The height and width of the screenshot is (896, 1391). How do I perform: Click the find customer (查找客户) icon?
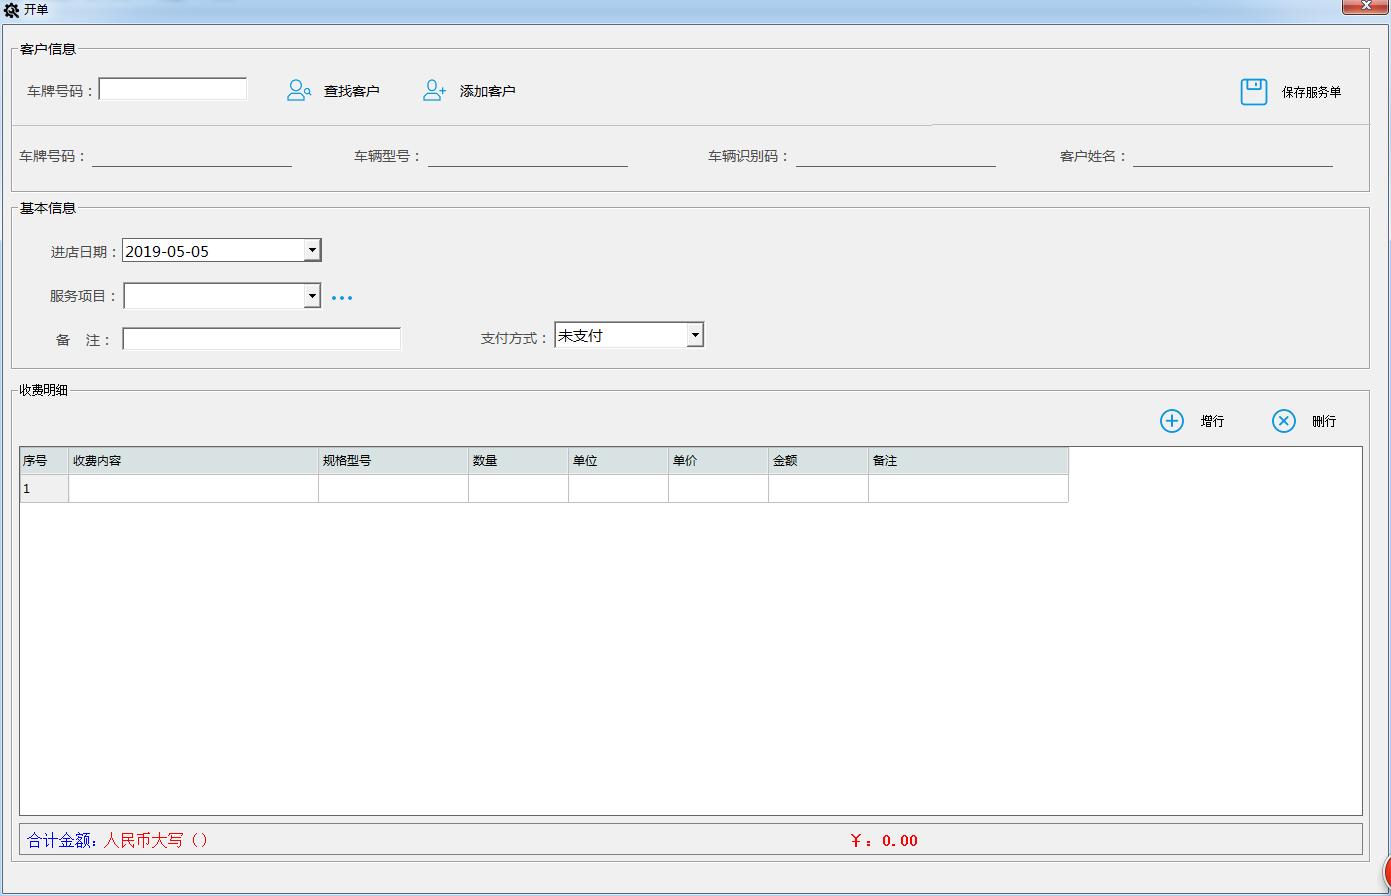tap(298, 89)
